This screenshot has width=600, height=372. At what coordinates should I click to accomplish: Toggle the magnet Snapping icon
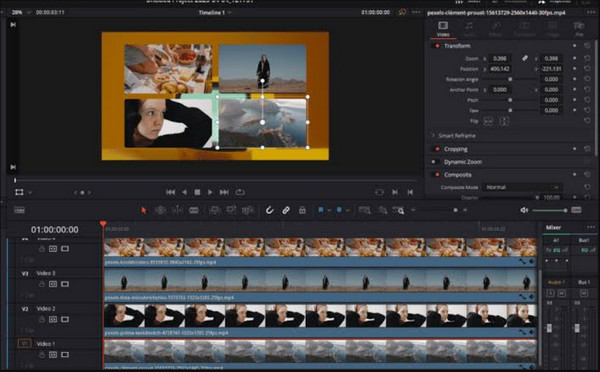(269, 210)
